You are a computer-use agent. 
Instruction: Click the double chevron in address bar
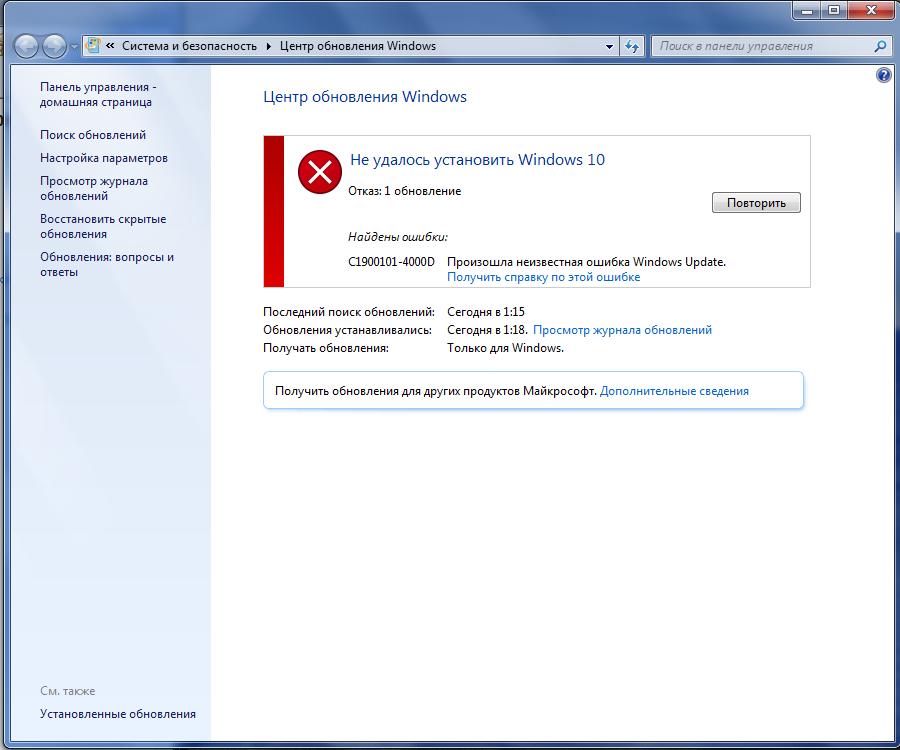[x=110, y=46]
